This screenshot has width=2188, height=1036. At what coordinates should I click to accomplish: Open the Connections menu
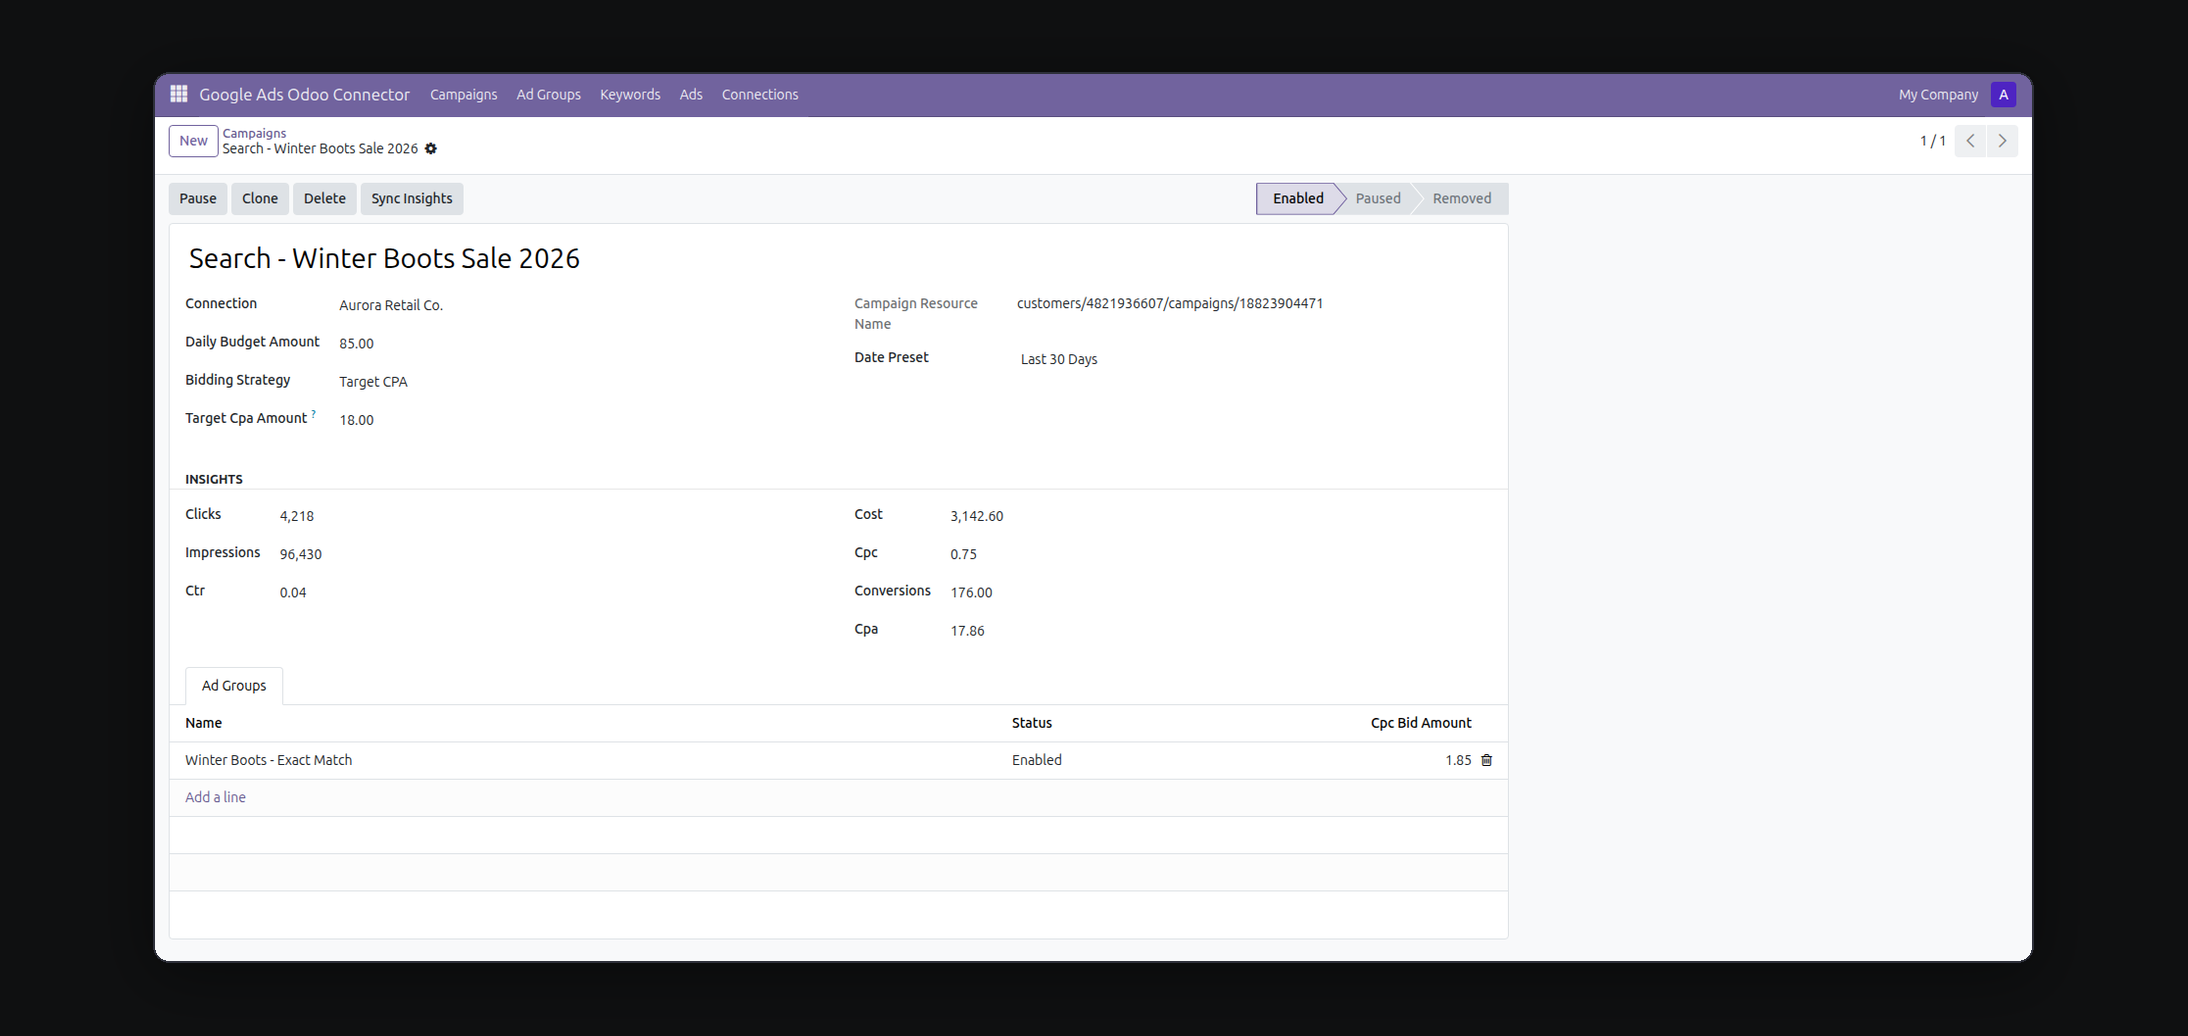click(x=760, y=94)
